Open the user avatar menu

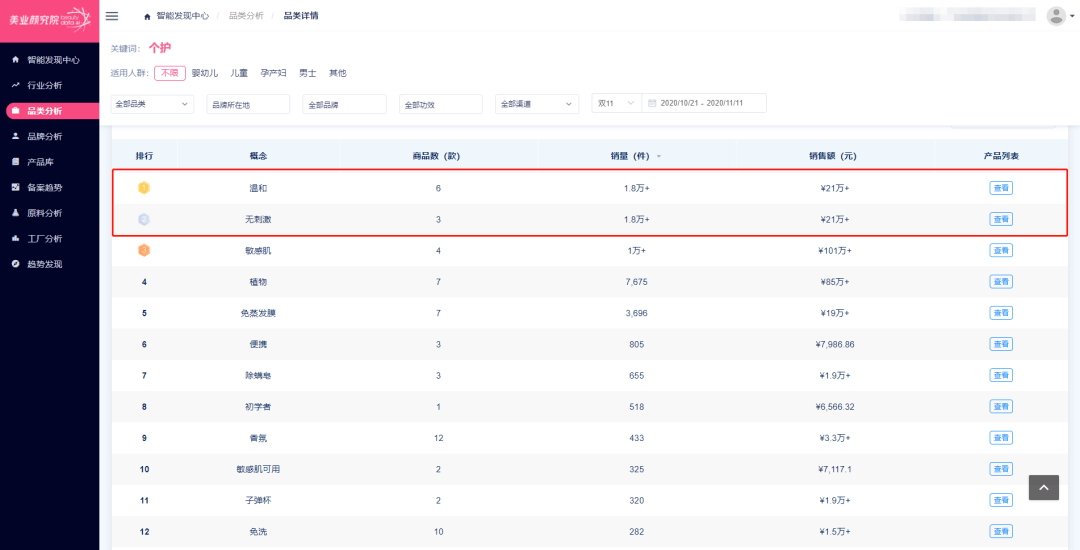1056,16
